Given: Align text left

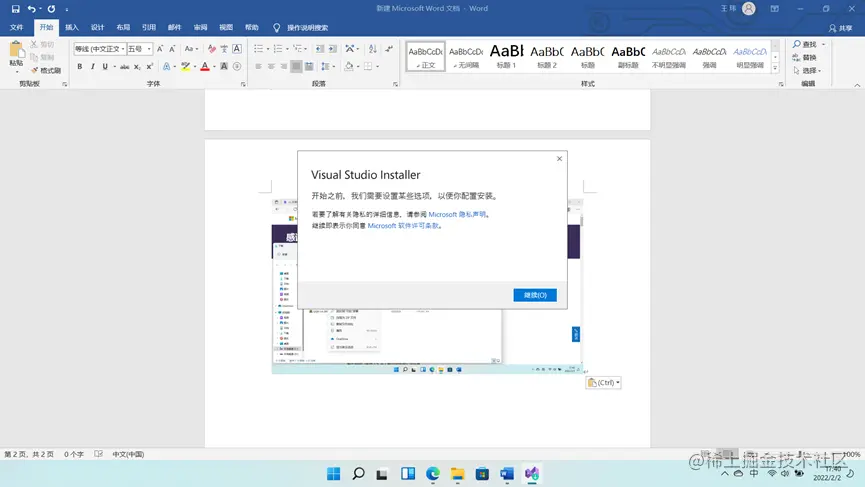Looking at the screenshot, I should click(x=258, y=67).
